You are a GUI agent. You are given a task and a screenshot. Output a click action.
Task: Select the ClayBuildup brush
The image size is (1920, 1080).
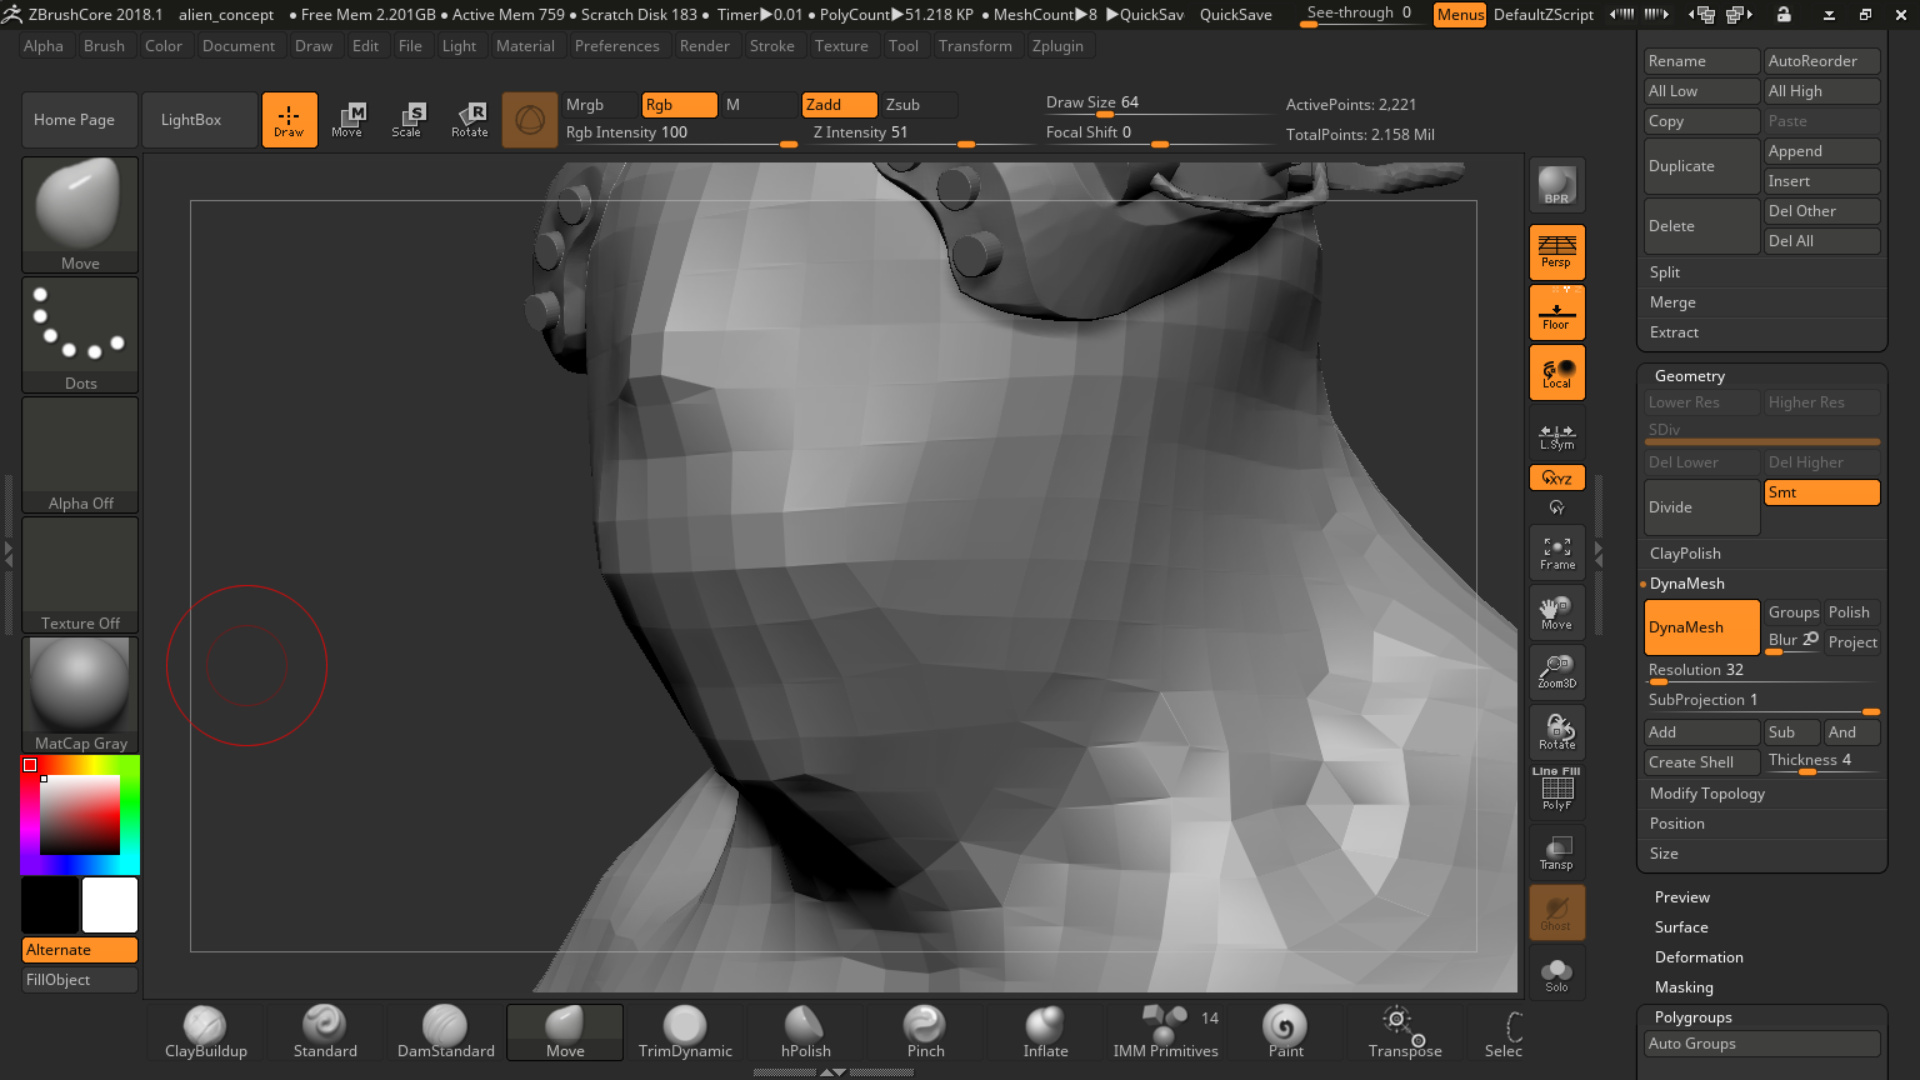[x=206, y=1032]
